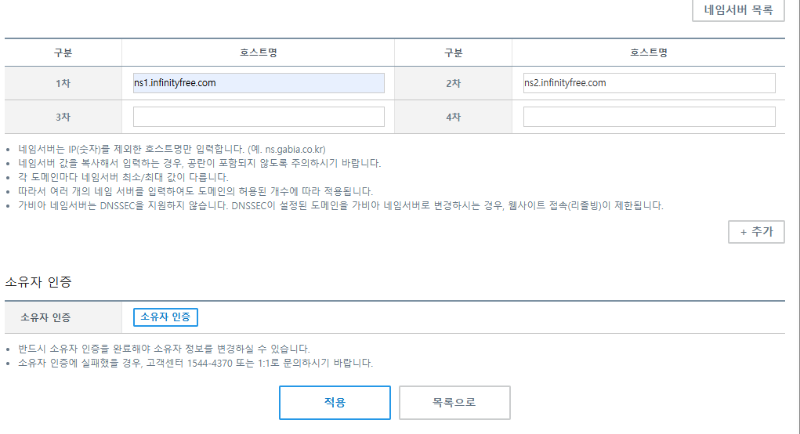Click the note mentioning ns.gabia.co.kr example

[x=171, y=149]
